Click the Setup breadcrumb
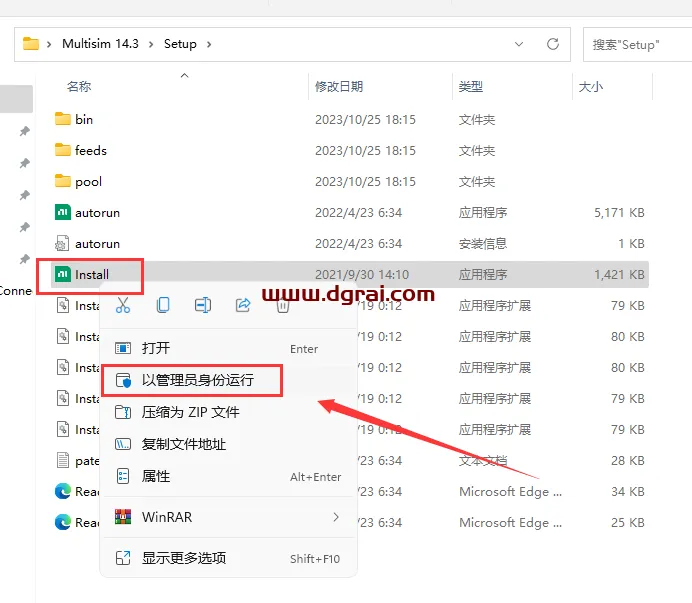Screen dimensions: 692x603 [180, 44]
